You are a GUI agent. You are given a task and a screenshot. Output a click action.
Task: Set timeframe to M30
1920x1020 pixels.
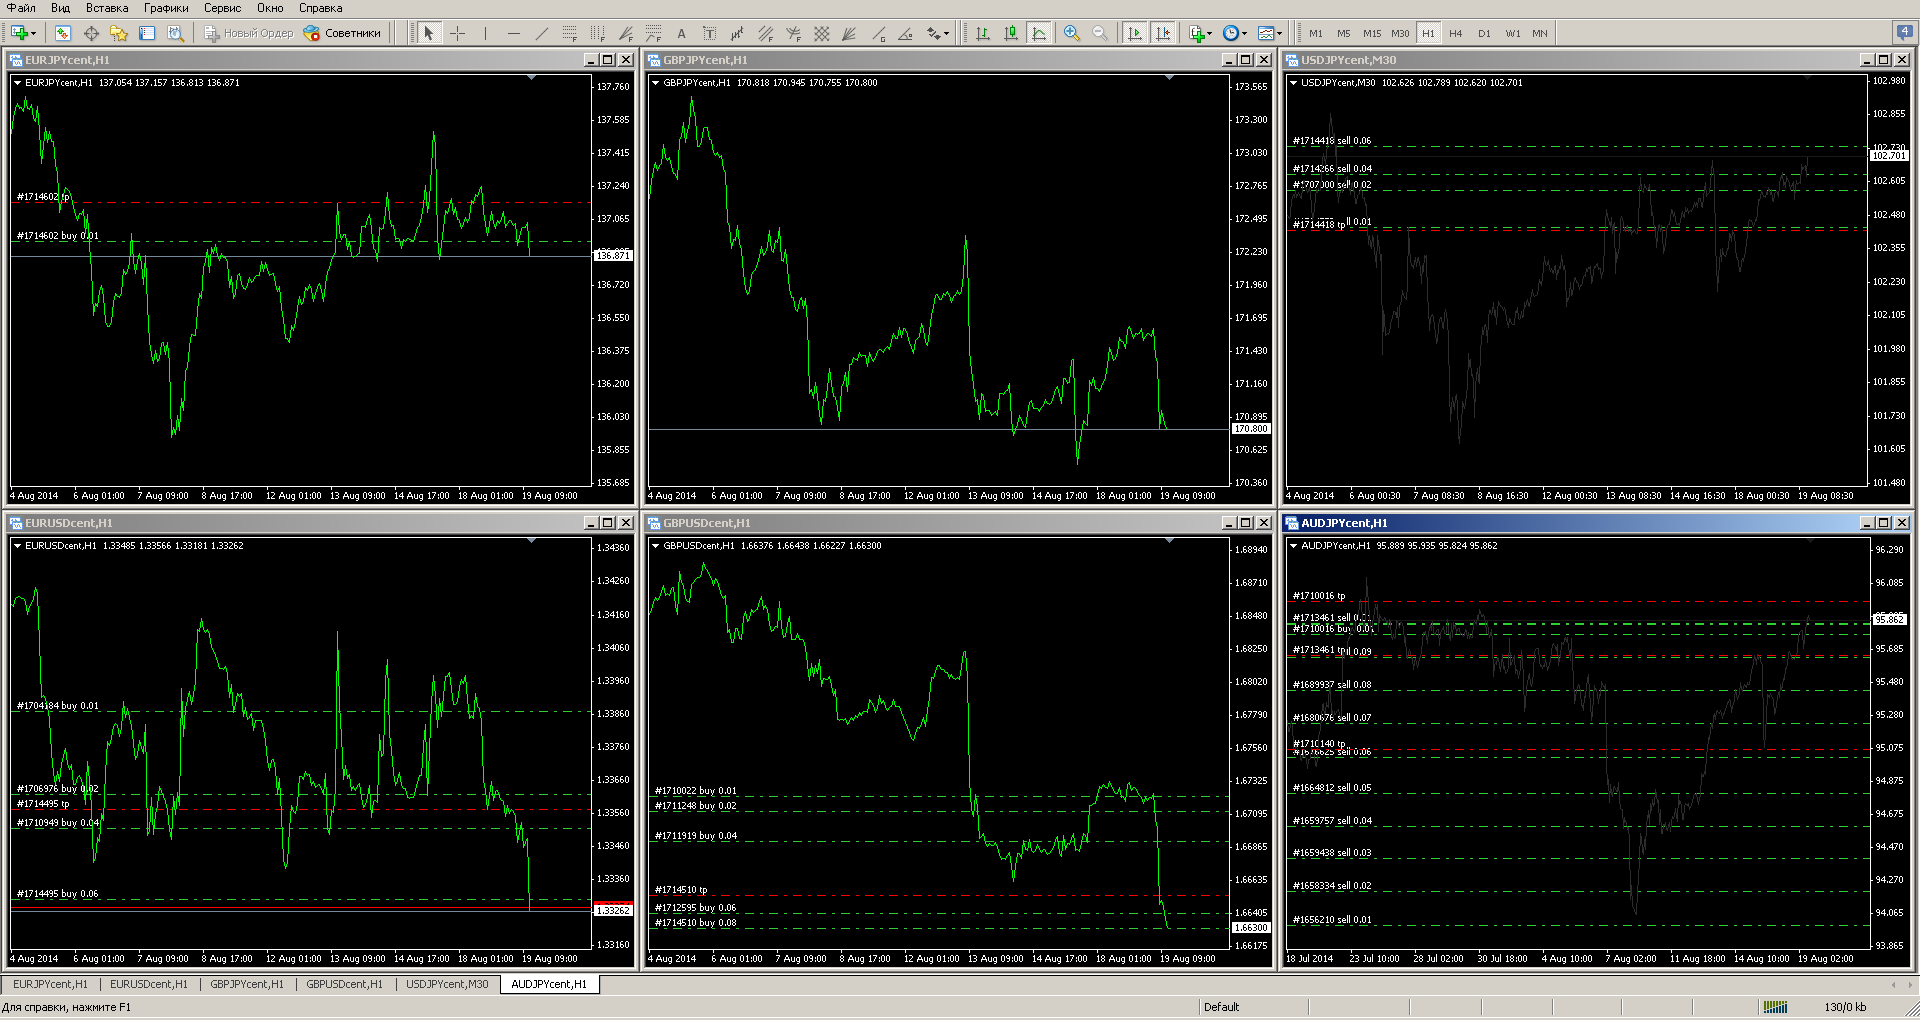pyautogui.click(x=1400, y=33)
